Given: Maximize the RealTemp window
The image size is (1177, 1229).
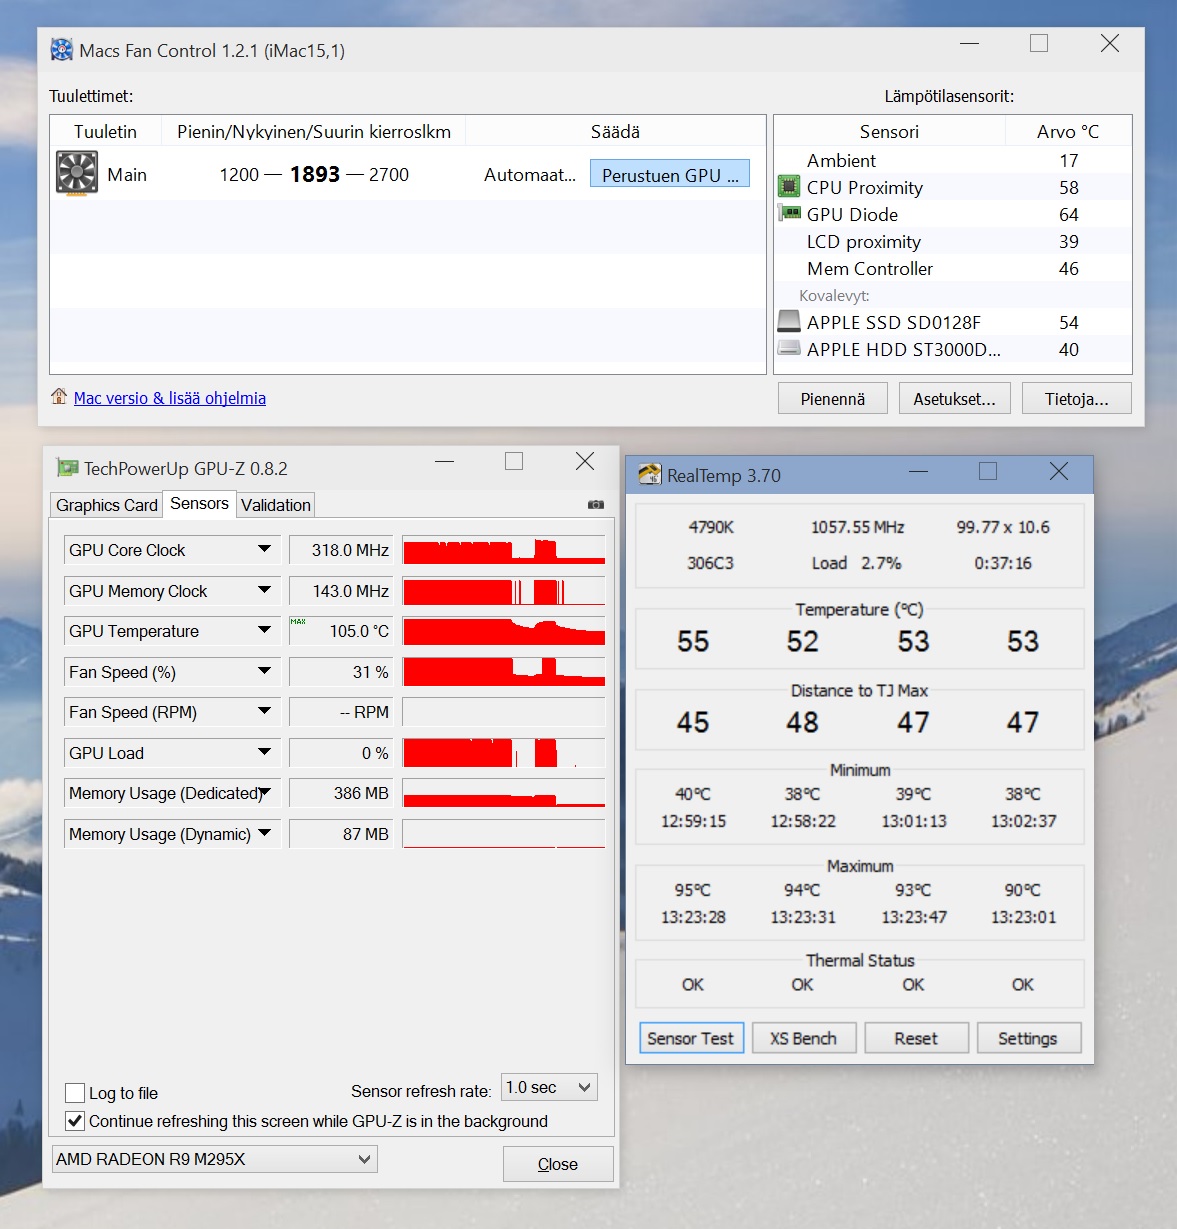Looking at the screenshot, I should coord(988,471).
